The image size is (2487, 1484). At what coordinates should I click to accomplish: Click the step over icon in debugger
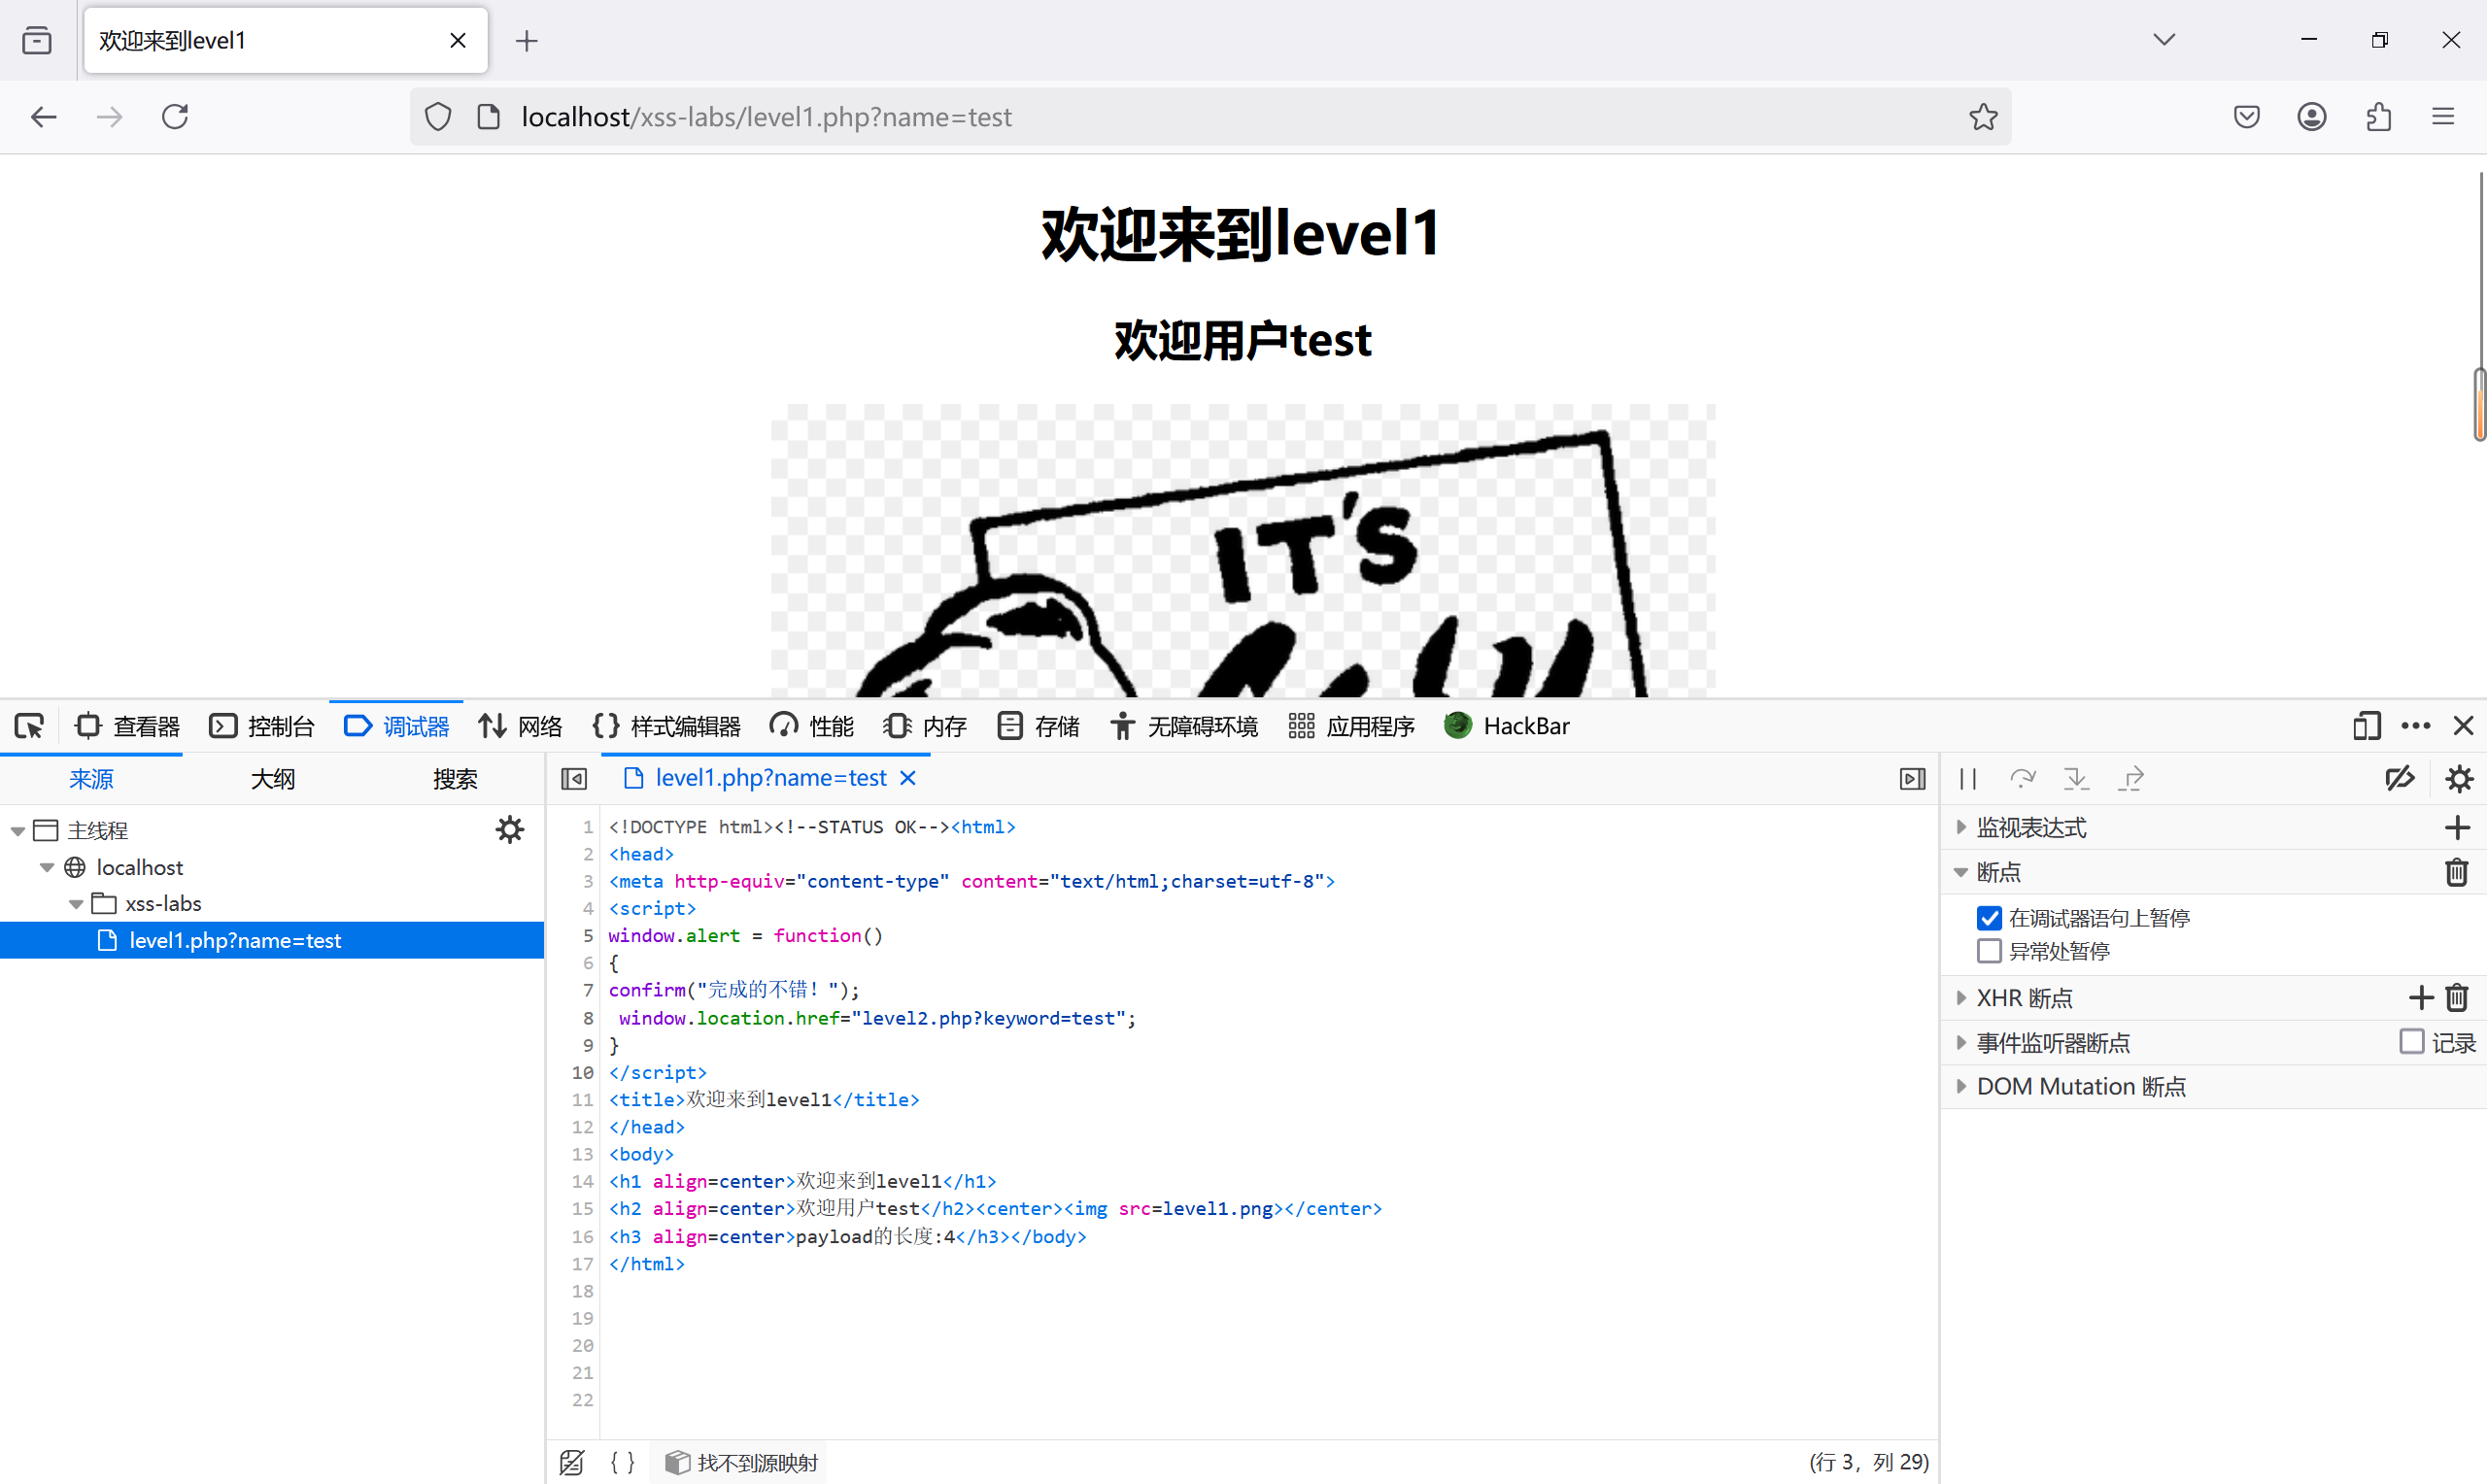tap(2024, 778)
